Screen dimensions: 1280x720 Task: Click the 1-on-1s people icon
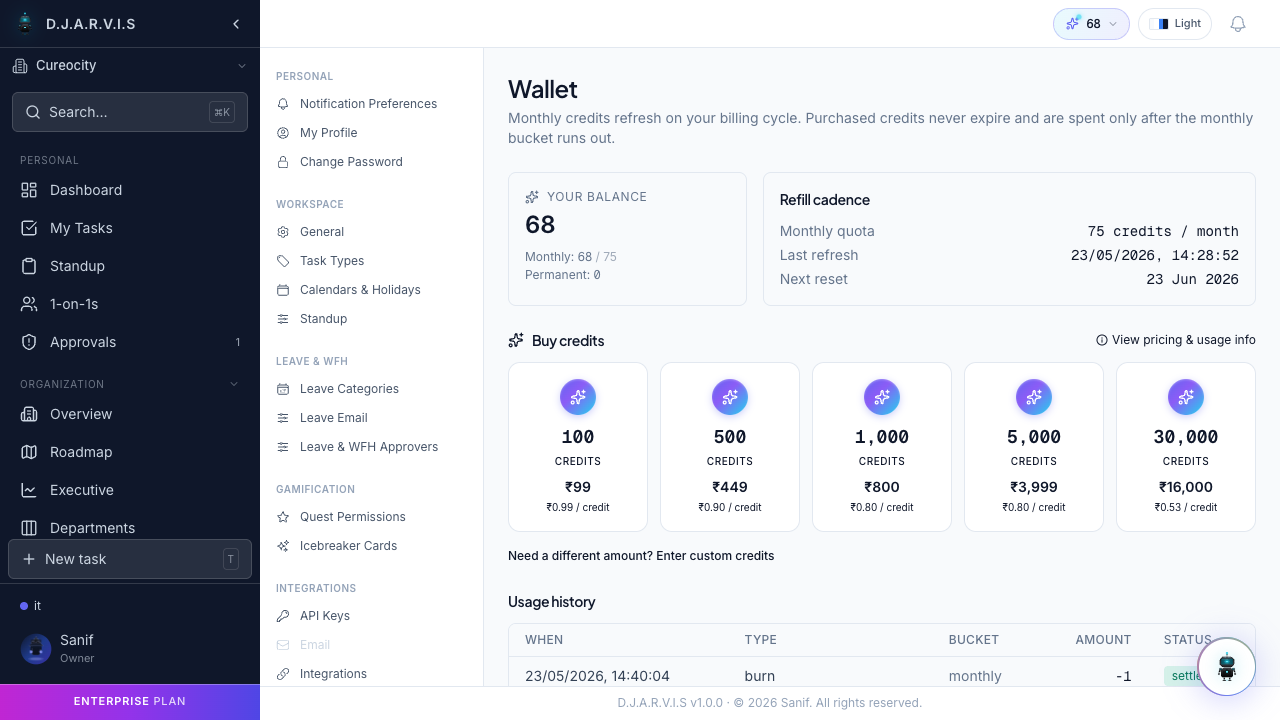click(29, 304)
